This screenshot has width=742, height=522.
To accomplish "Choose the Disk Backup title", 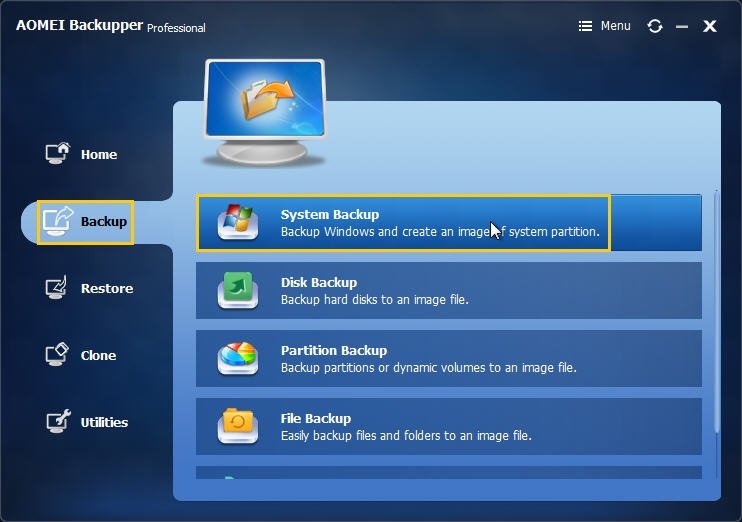I will (319, 283).
